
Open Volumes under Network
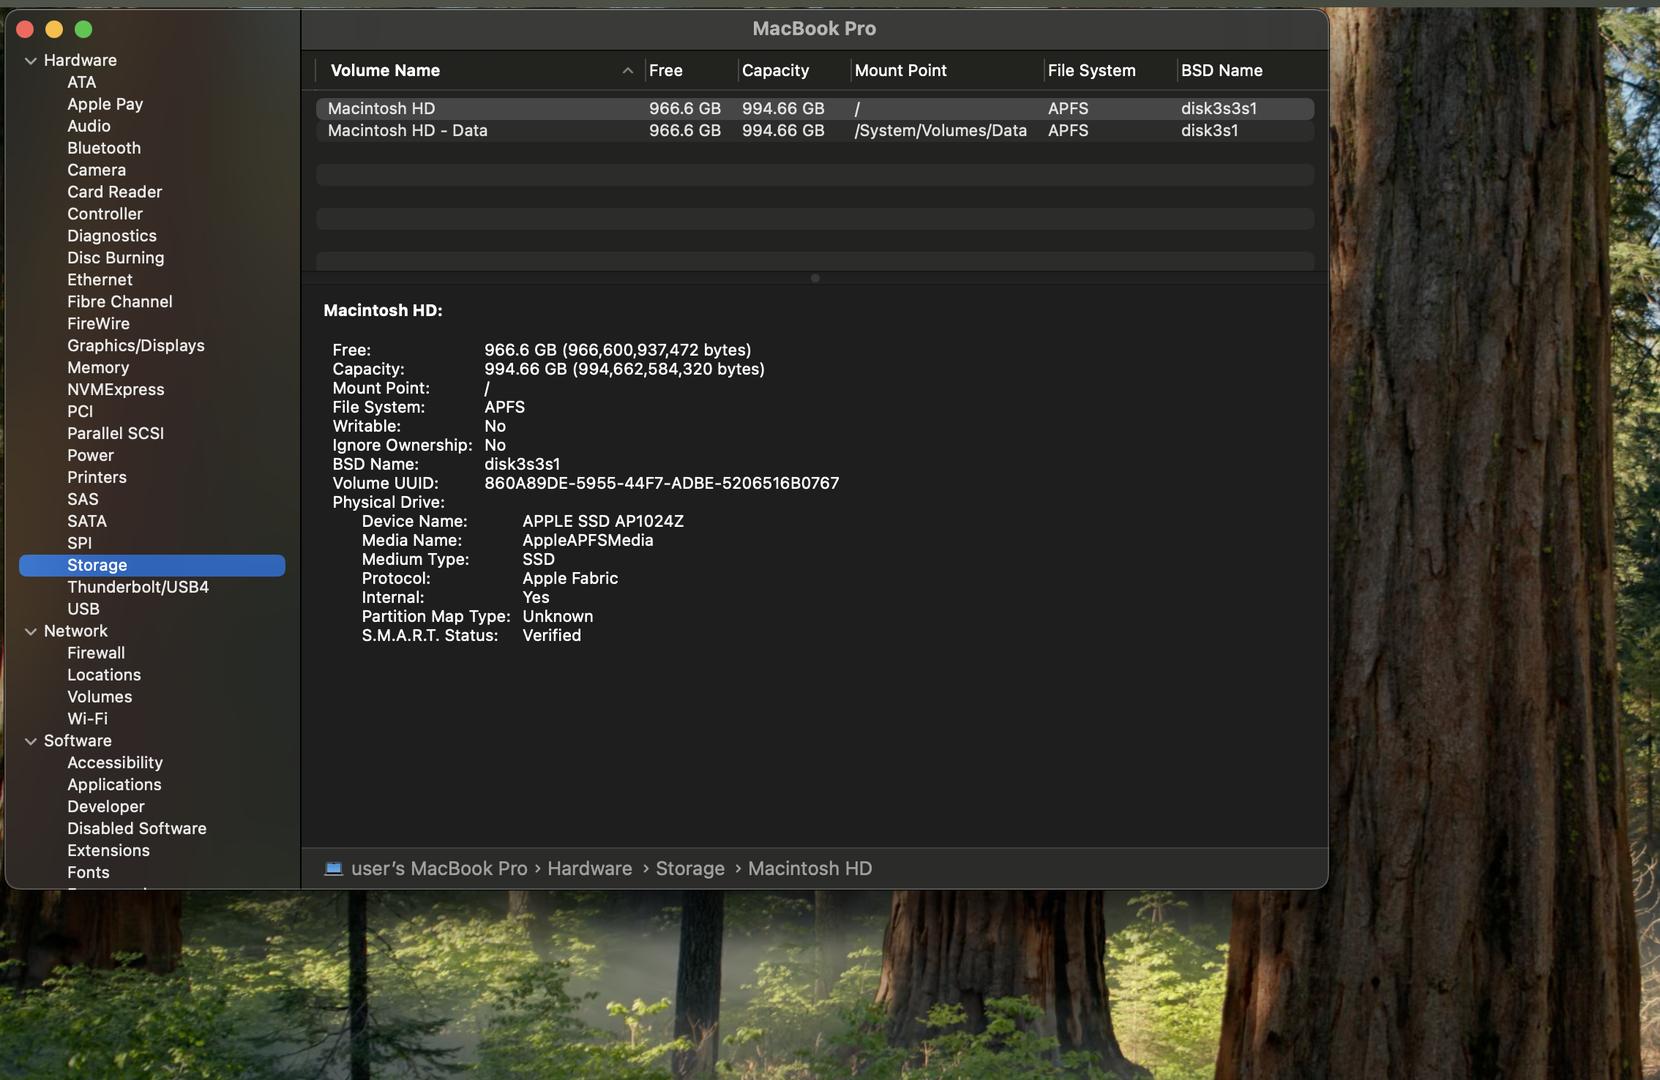coord(99,699)
